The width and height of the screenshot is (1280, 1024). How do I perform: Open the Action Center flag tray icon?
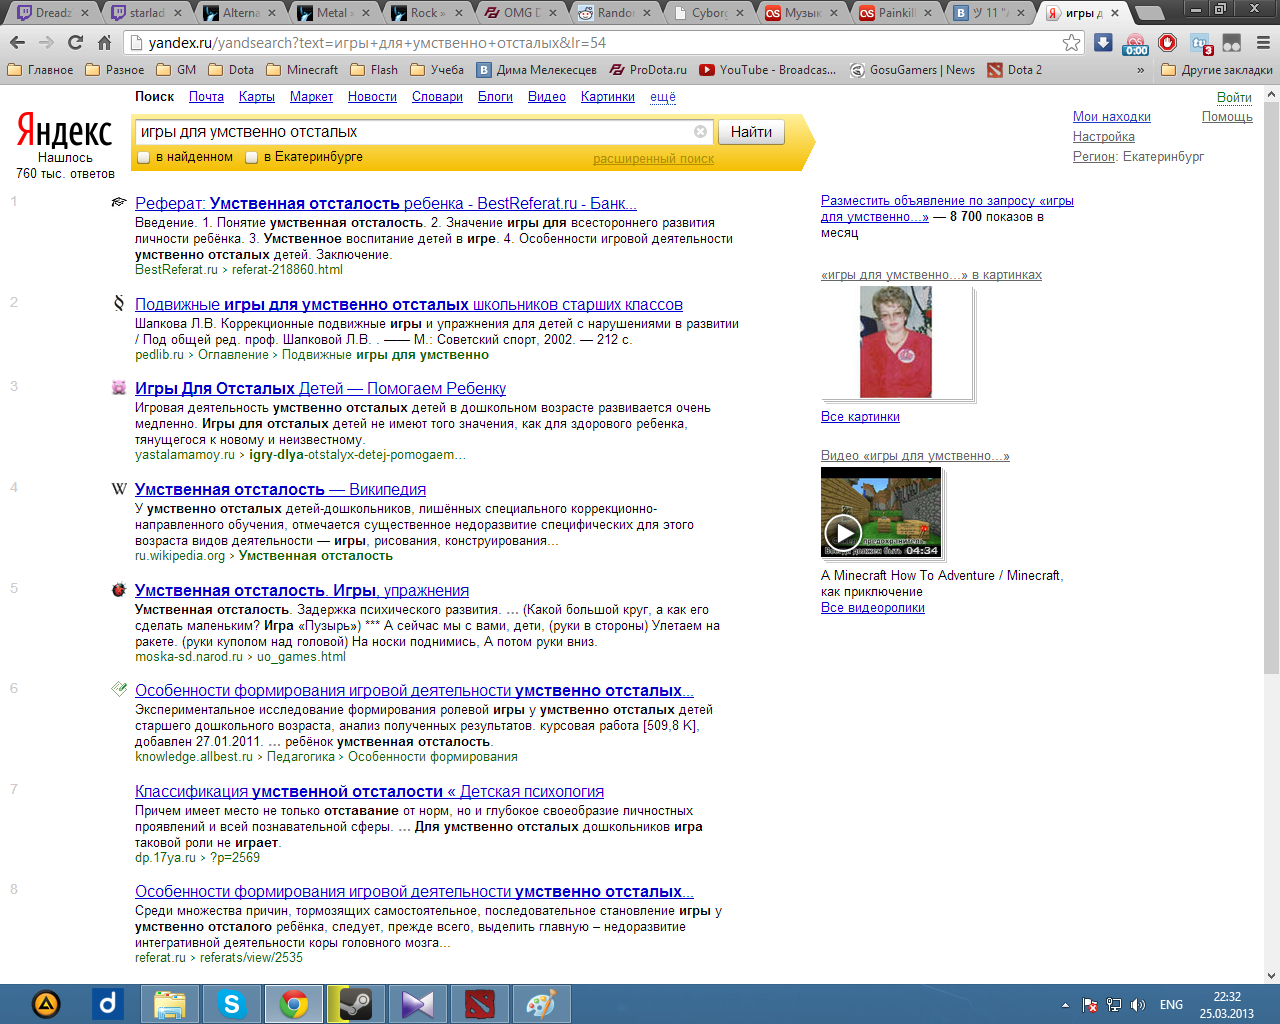1090,1005
